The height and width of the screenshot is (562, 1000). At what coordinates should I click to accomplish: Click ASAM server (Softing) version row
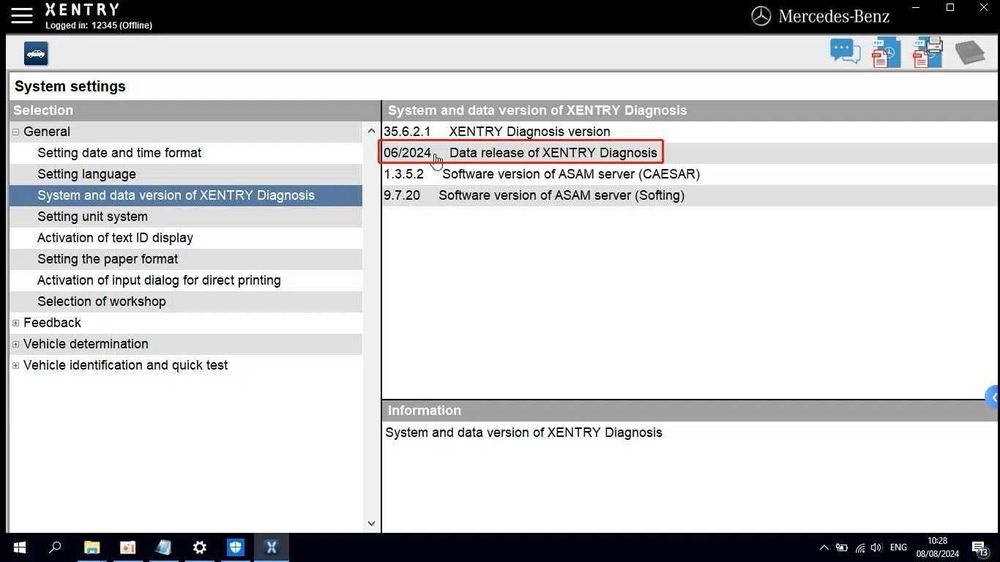click(691, 195)
